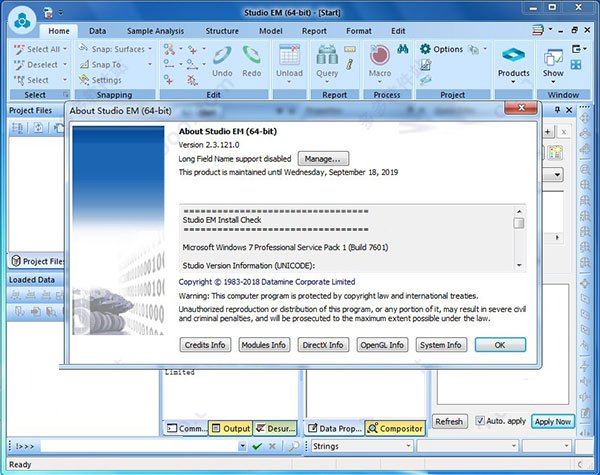Click the green check run command icon
600x475 pixels.
pos(257,446)
